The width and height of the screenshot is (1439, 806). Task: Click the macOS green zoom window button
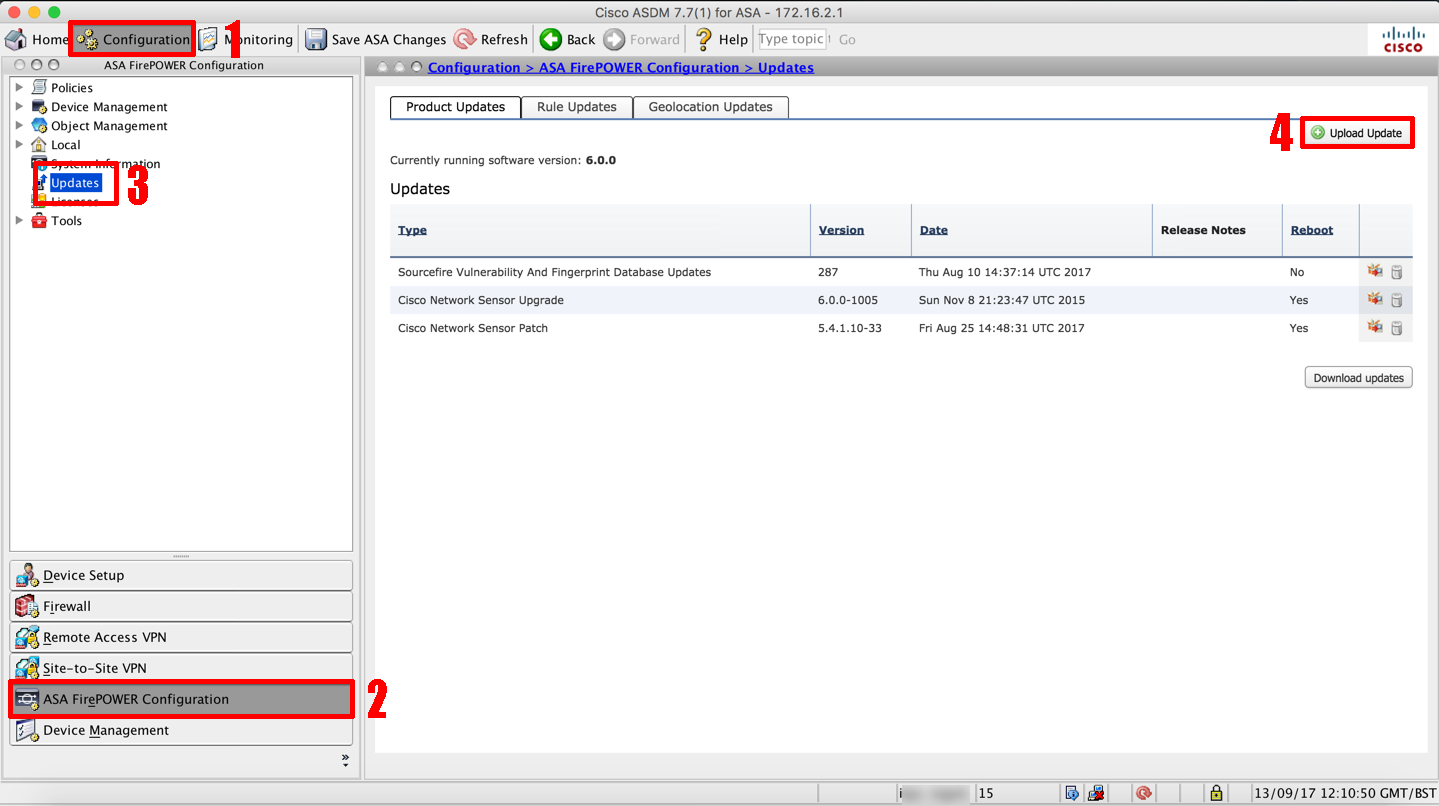pyautogui.click(x=53, y=12)
